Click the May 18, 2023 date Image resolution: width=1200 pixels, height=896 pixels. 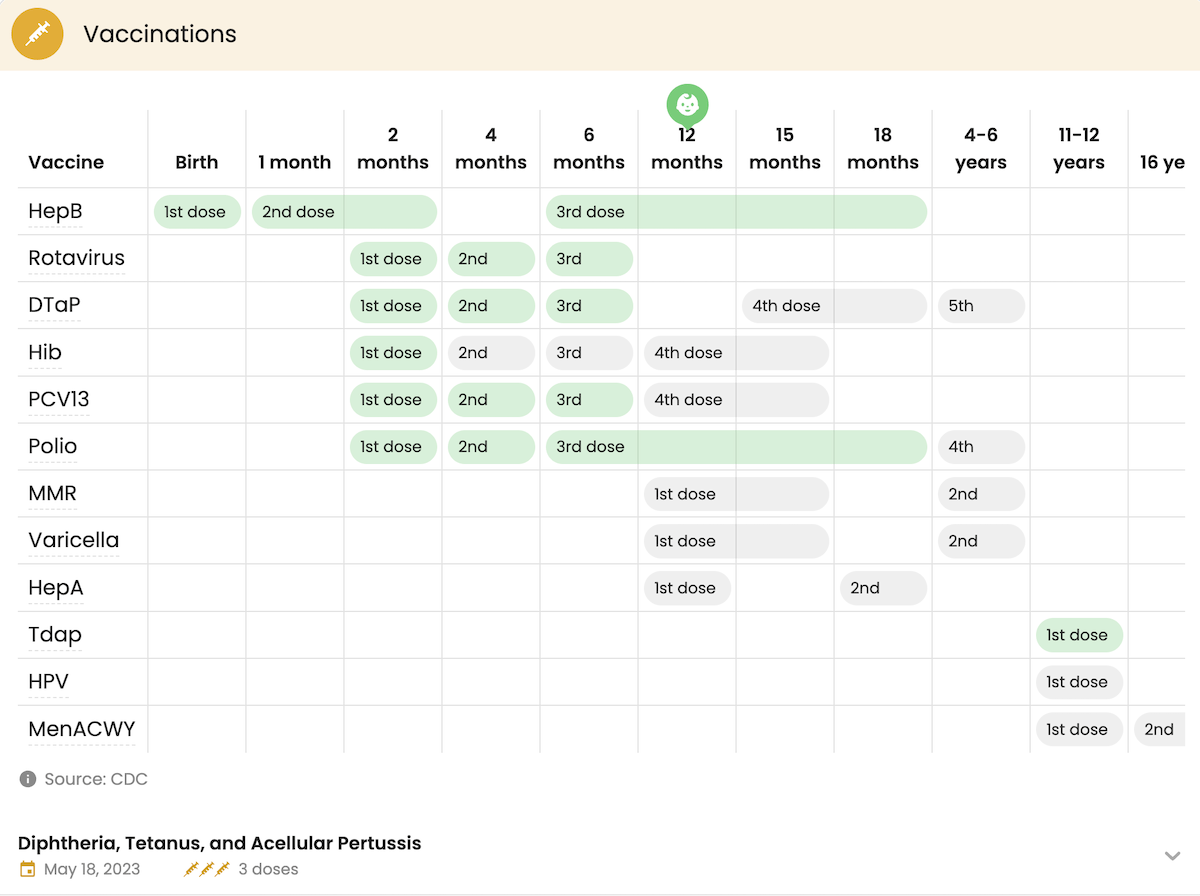tap(92, 869)
